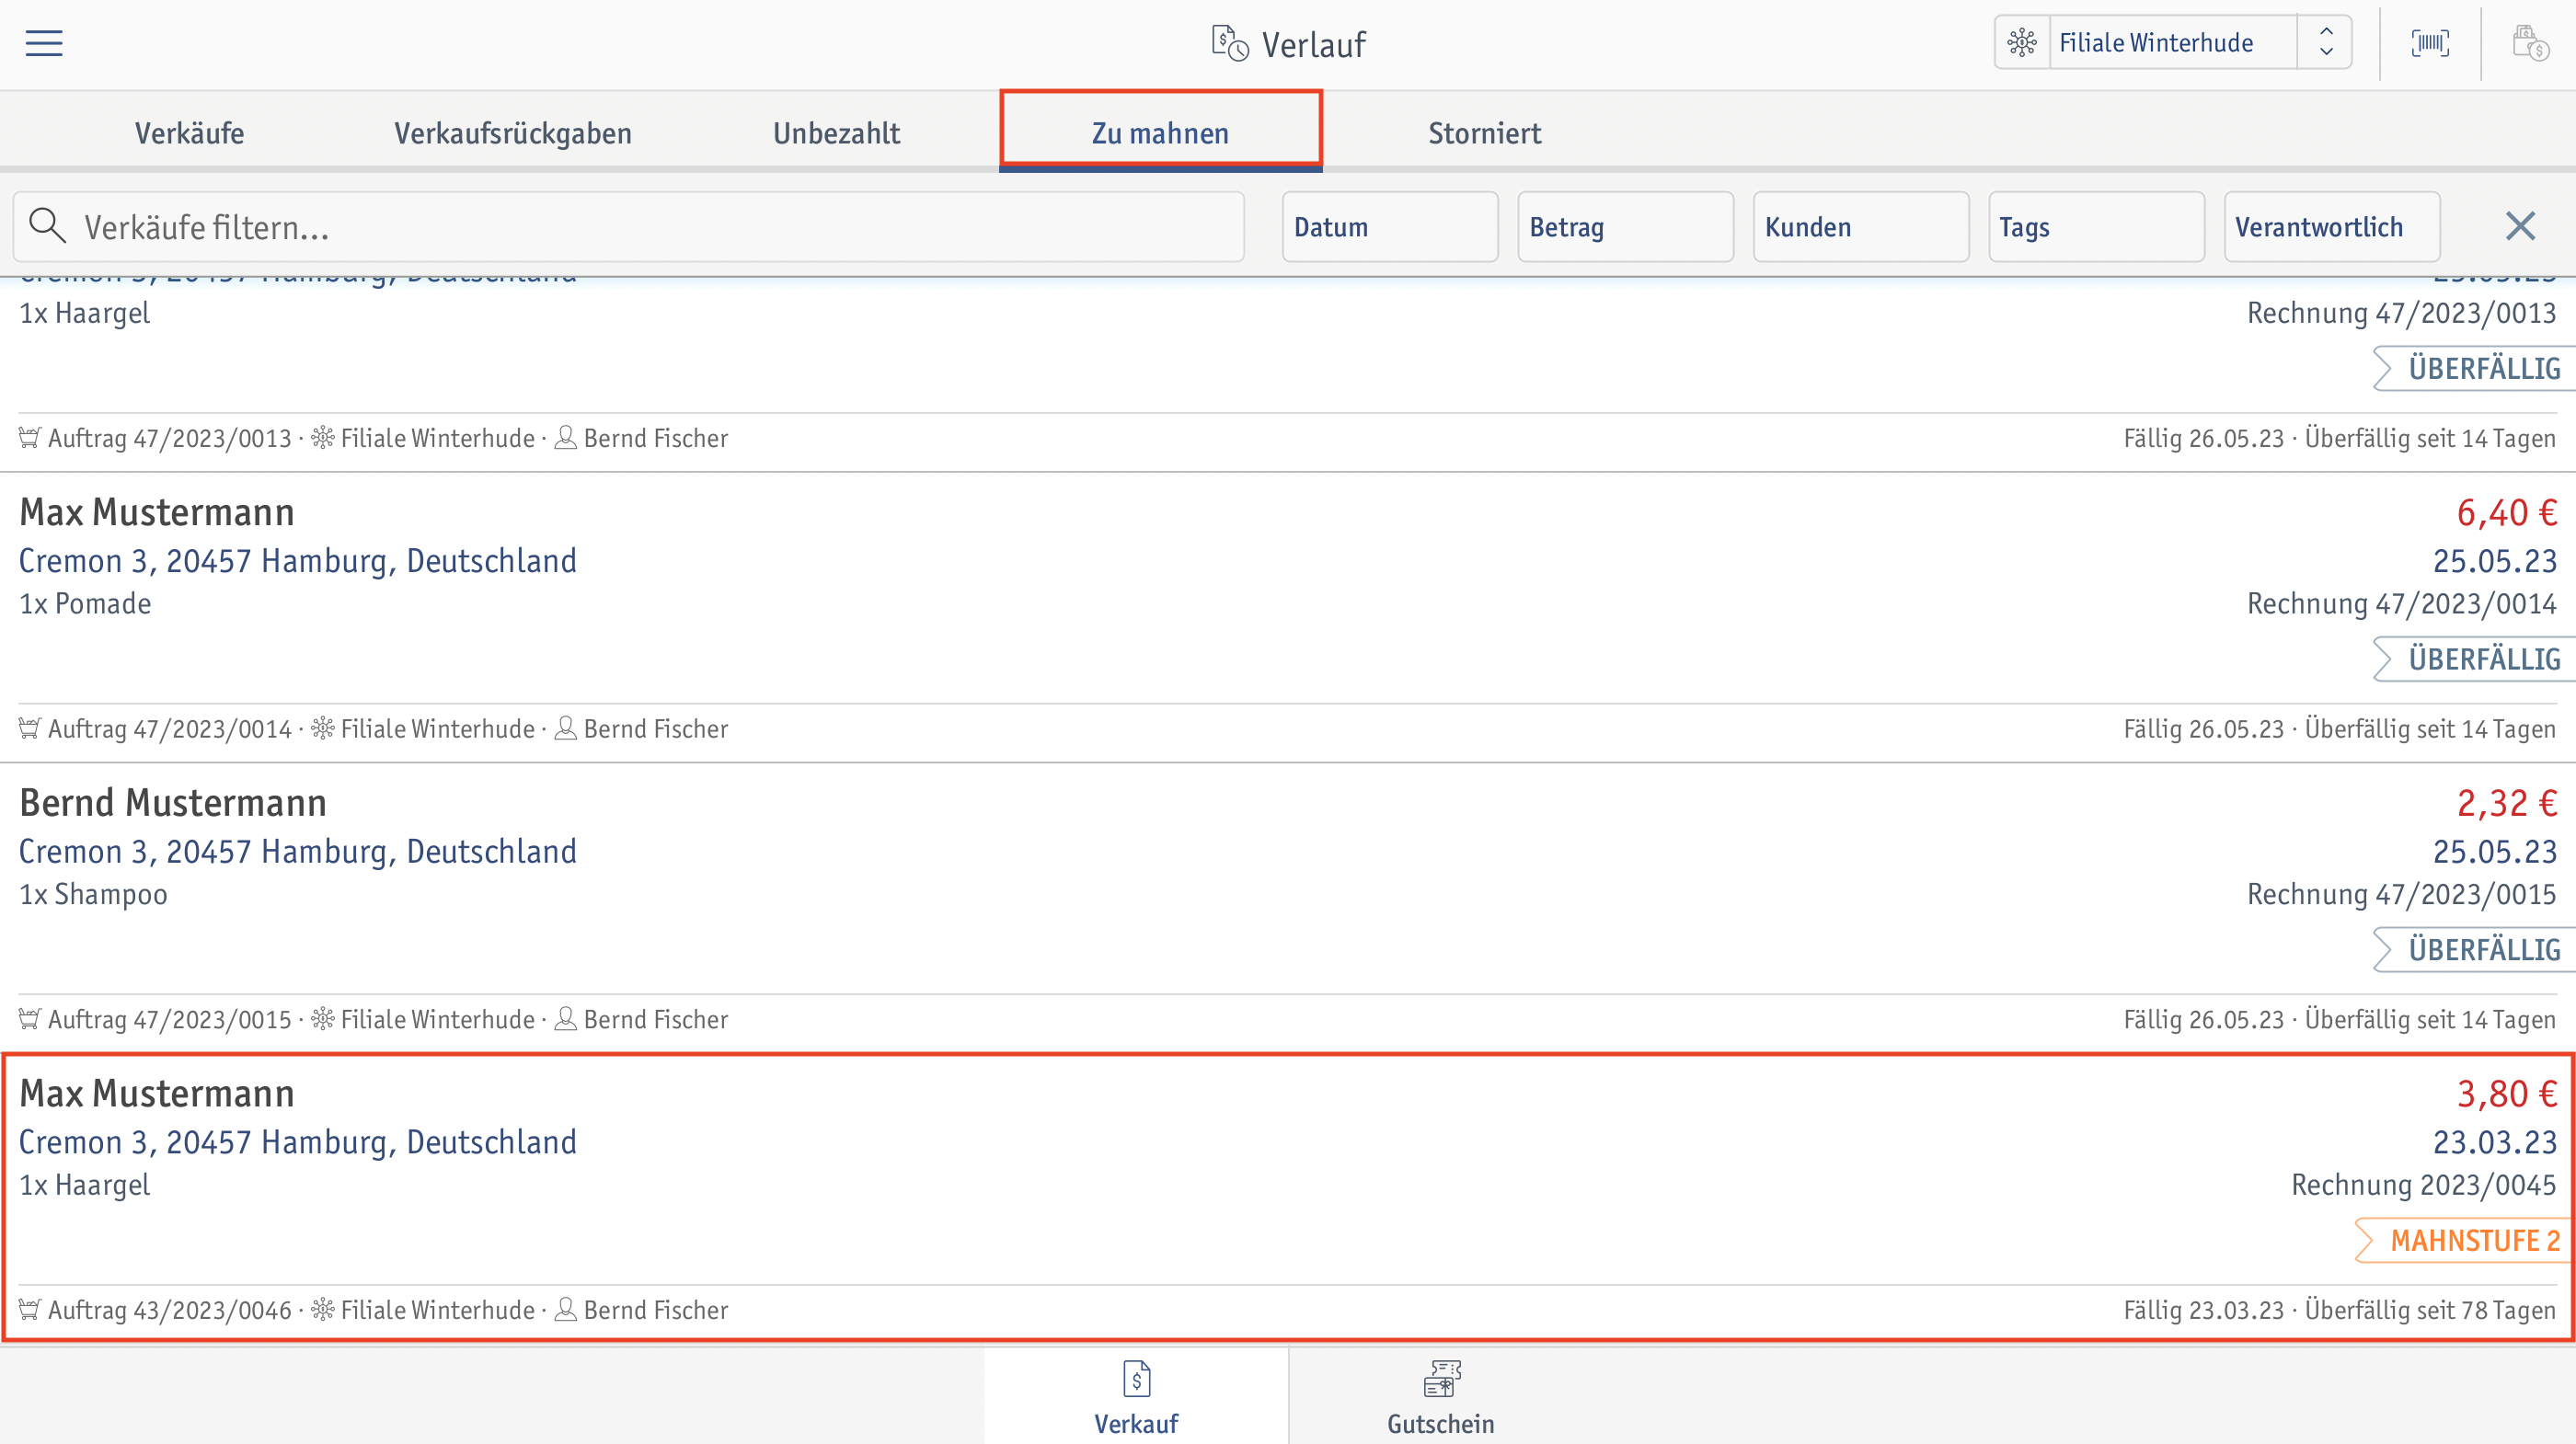Click Auftrag 47/2023/0015 cart icon
This screenshot has width=2576, height=1444.
[30, 1019]
